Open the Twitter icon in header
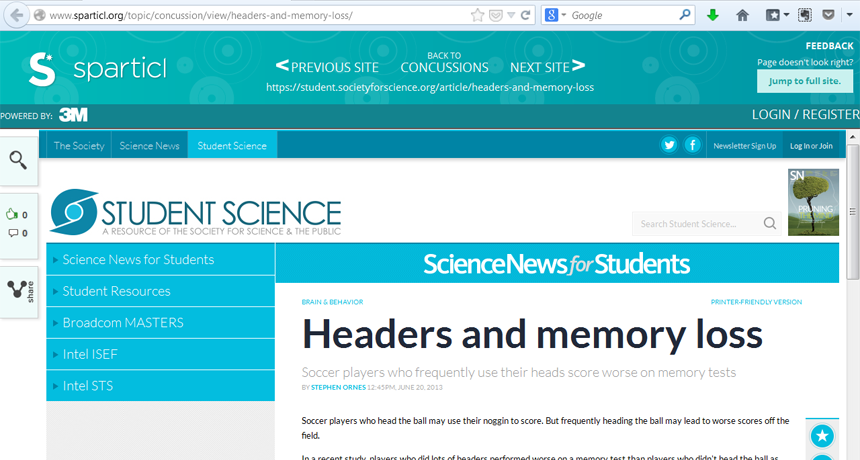860x460 pixels. tap(669, 145)
